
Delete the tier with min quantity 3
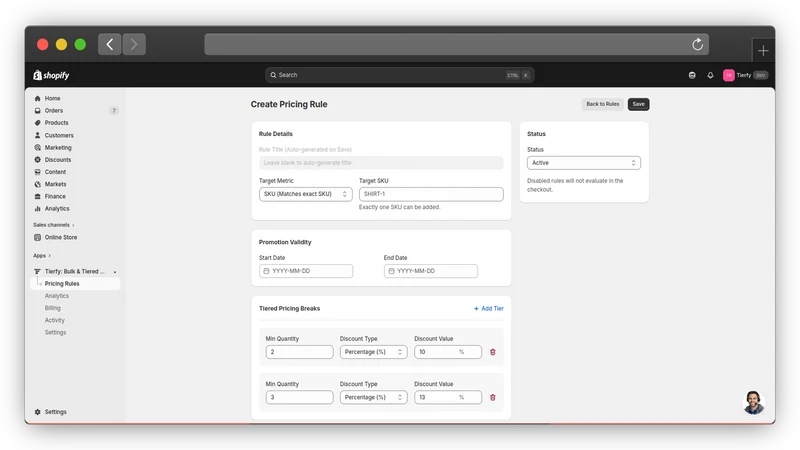(493, 397)
